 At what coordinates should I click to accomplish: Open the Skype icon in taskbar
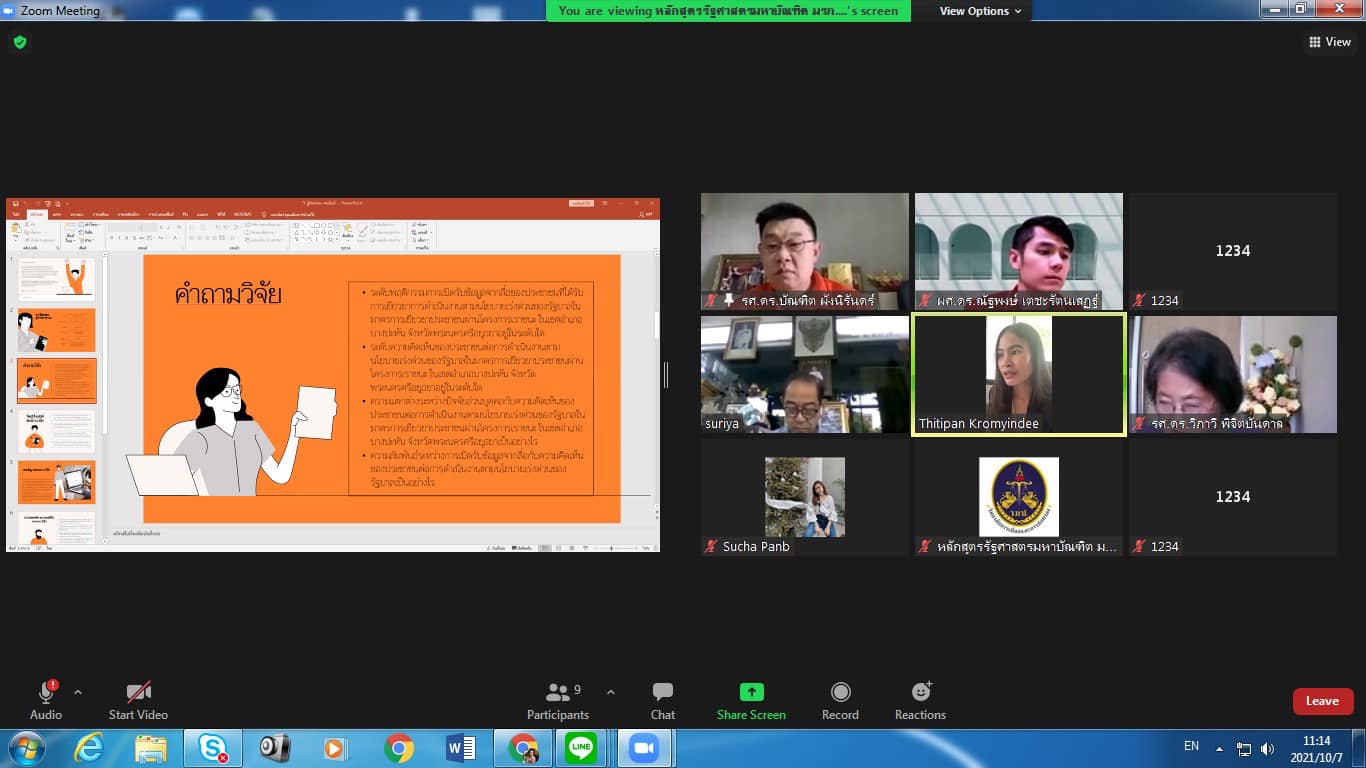tap(212, 748)
